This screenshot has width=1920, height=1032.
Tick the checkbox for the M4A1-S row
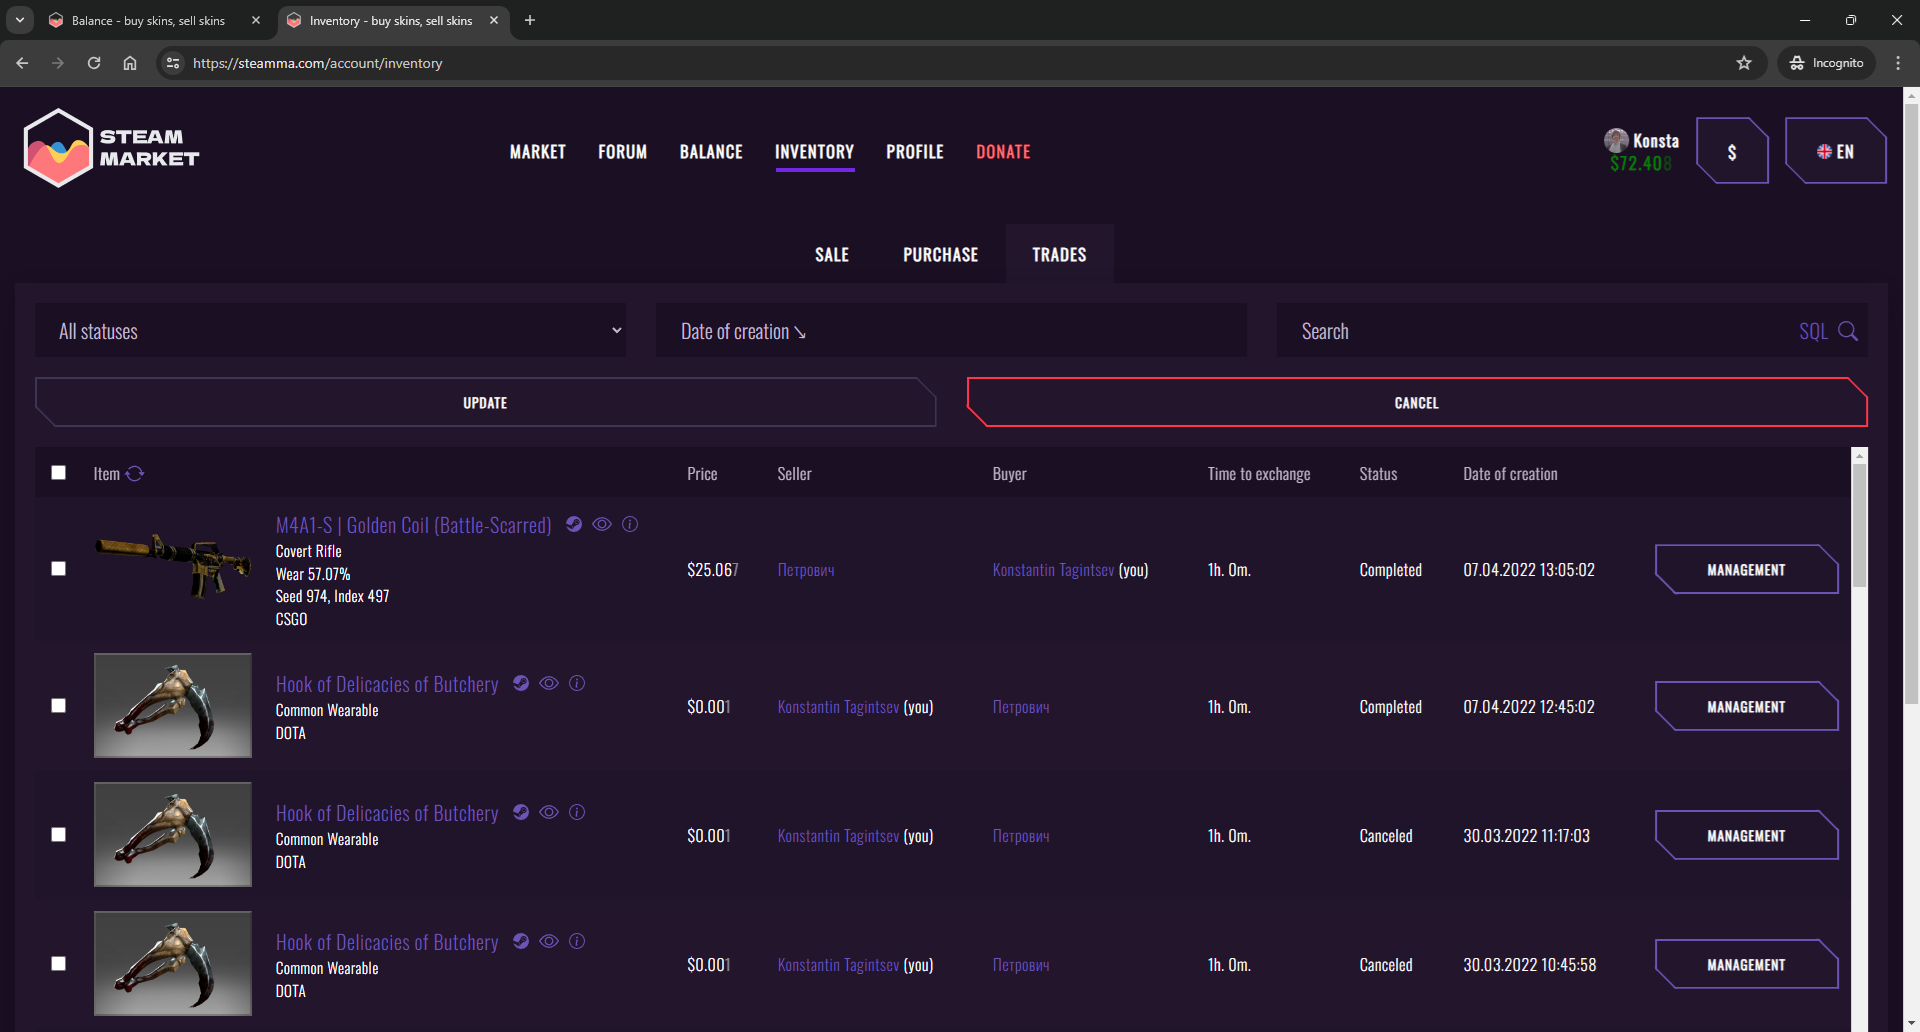click(x=59, y=569)
